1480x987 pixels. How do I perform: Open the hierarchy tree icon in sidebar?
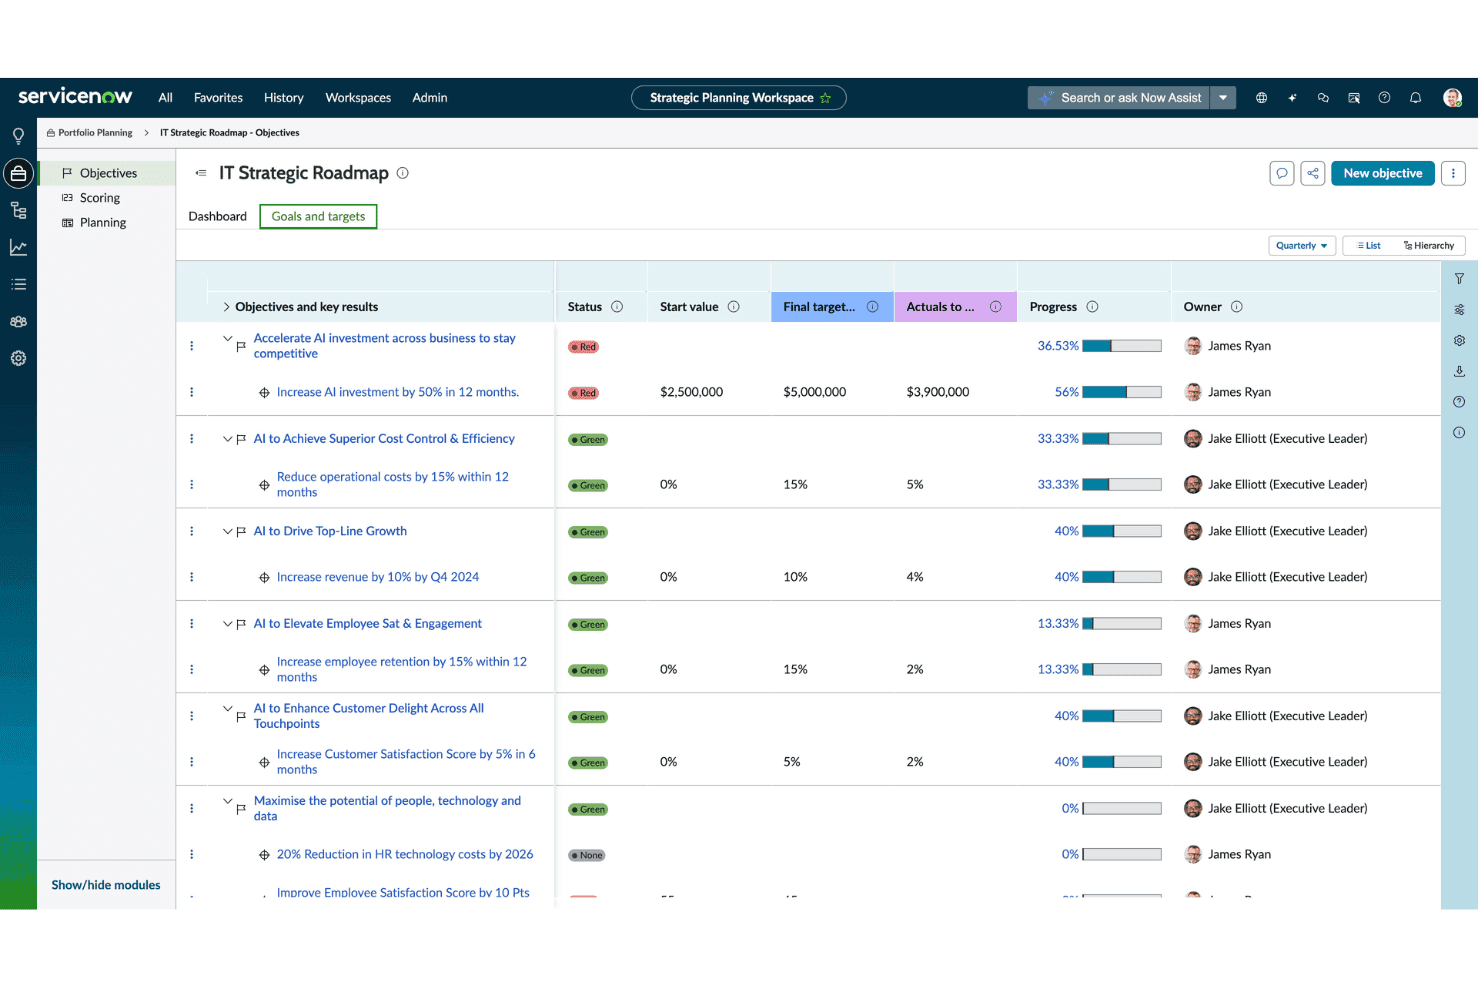pos(18,210)
